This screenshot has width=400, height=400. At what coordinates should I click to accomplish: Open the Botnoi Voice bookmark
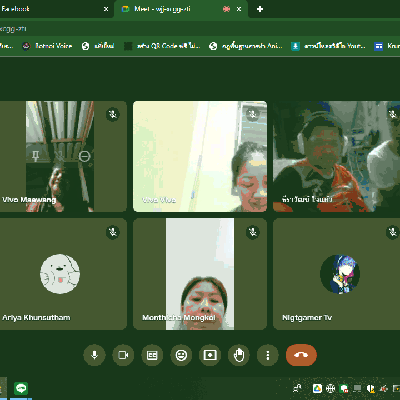[x=47, y=46]
